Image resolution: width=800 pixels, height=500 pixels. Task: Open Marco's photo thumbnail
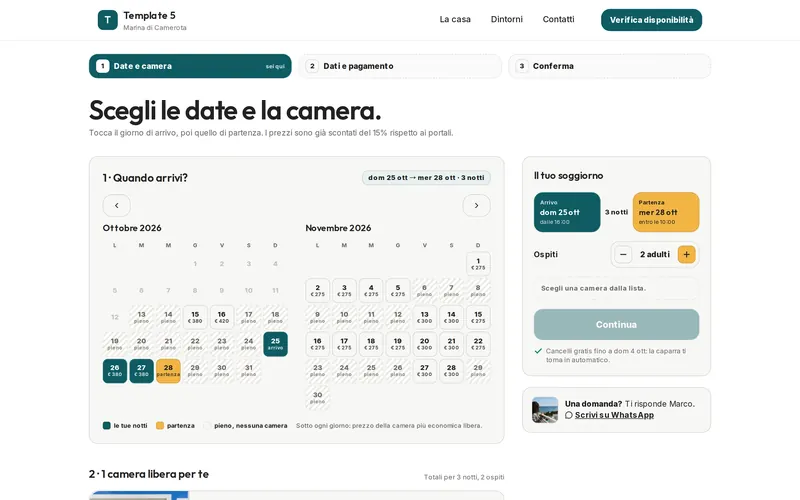(x=545, y=410)
